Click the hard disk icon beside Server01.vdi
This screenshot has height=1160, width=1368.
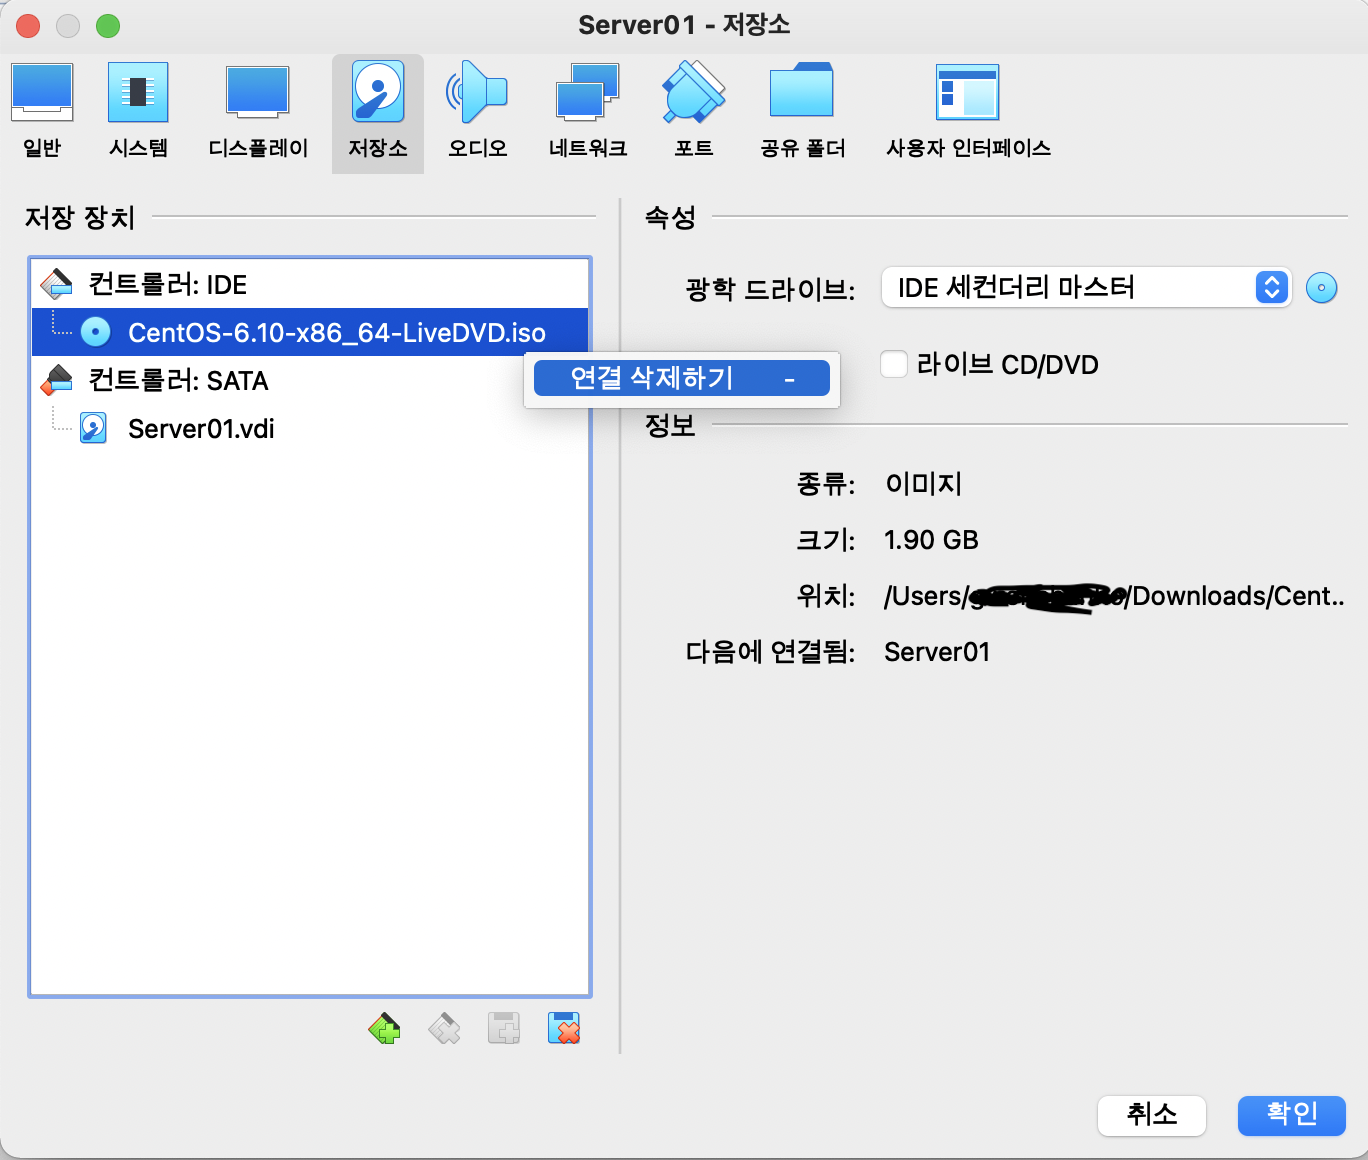(94, 429)
